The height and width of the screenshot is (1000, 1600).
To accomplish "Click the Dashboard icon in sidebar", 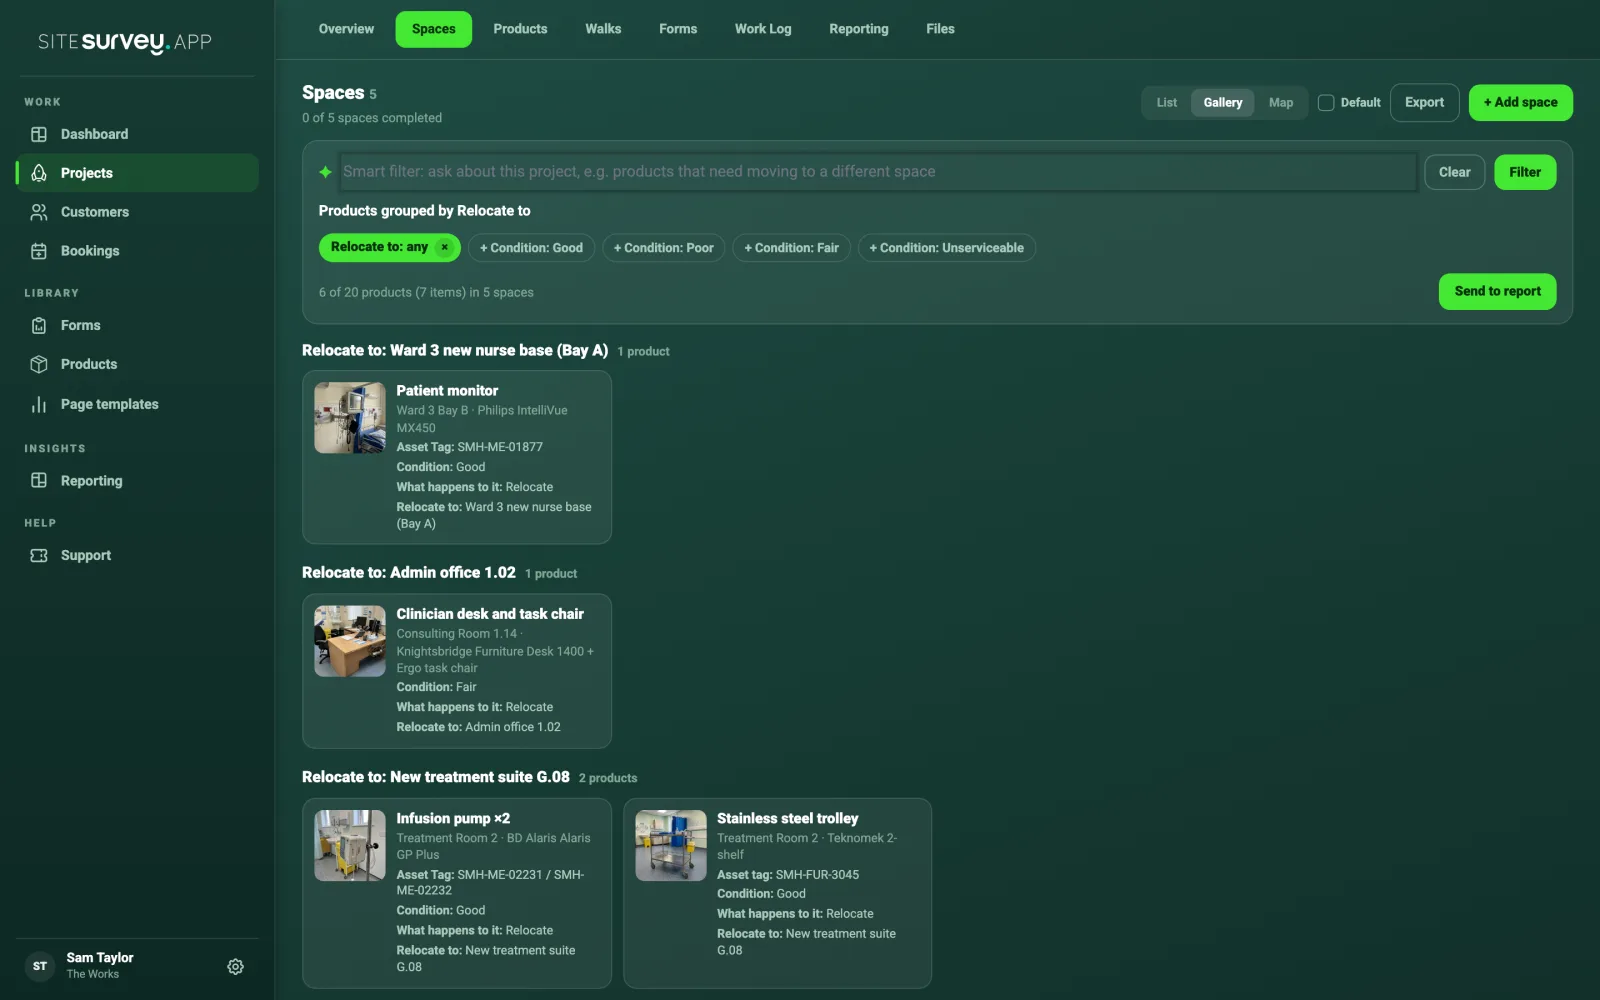I will (39, 134).
